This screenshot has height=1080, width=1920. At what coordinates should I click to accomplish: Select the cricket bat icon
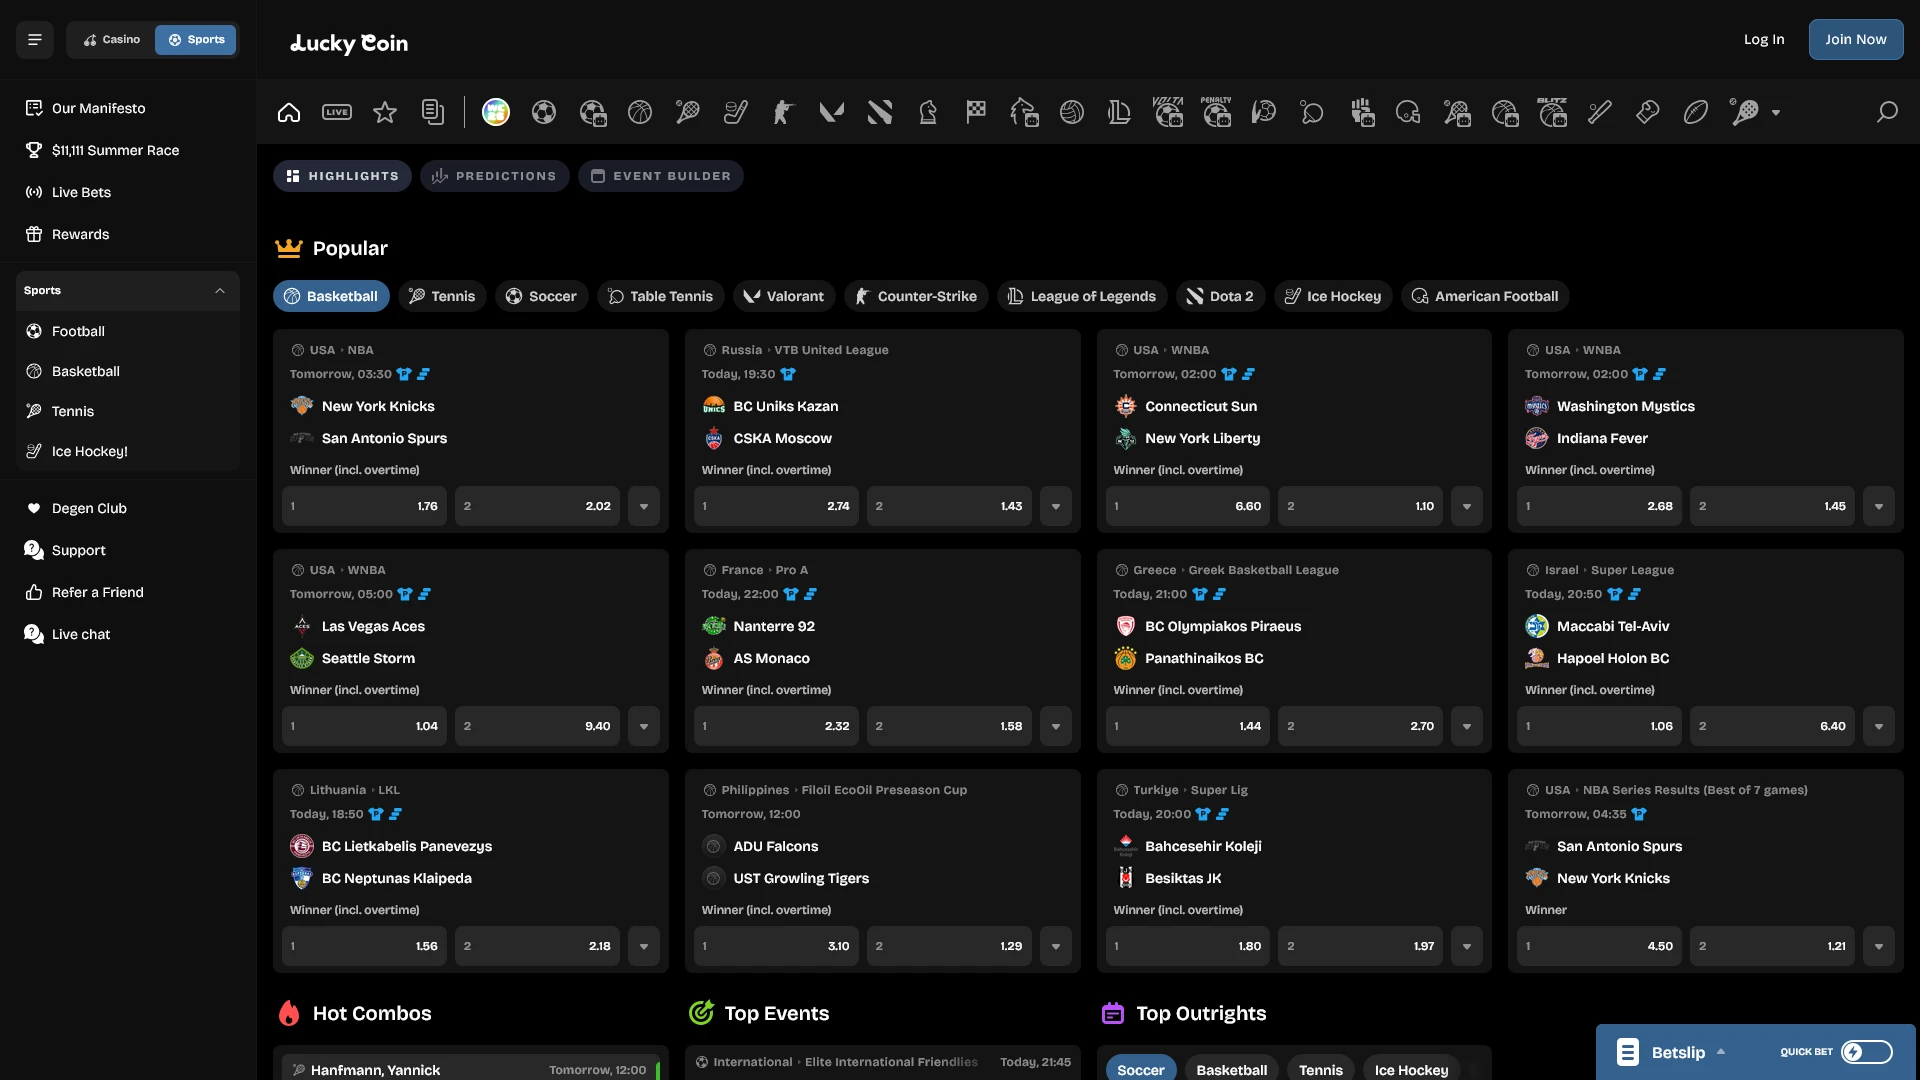[1600, 112]
